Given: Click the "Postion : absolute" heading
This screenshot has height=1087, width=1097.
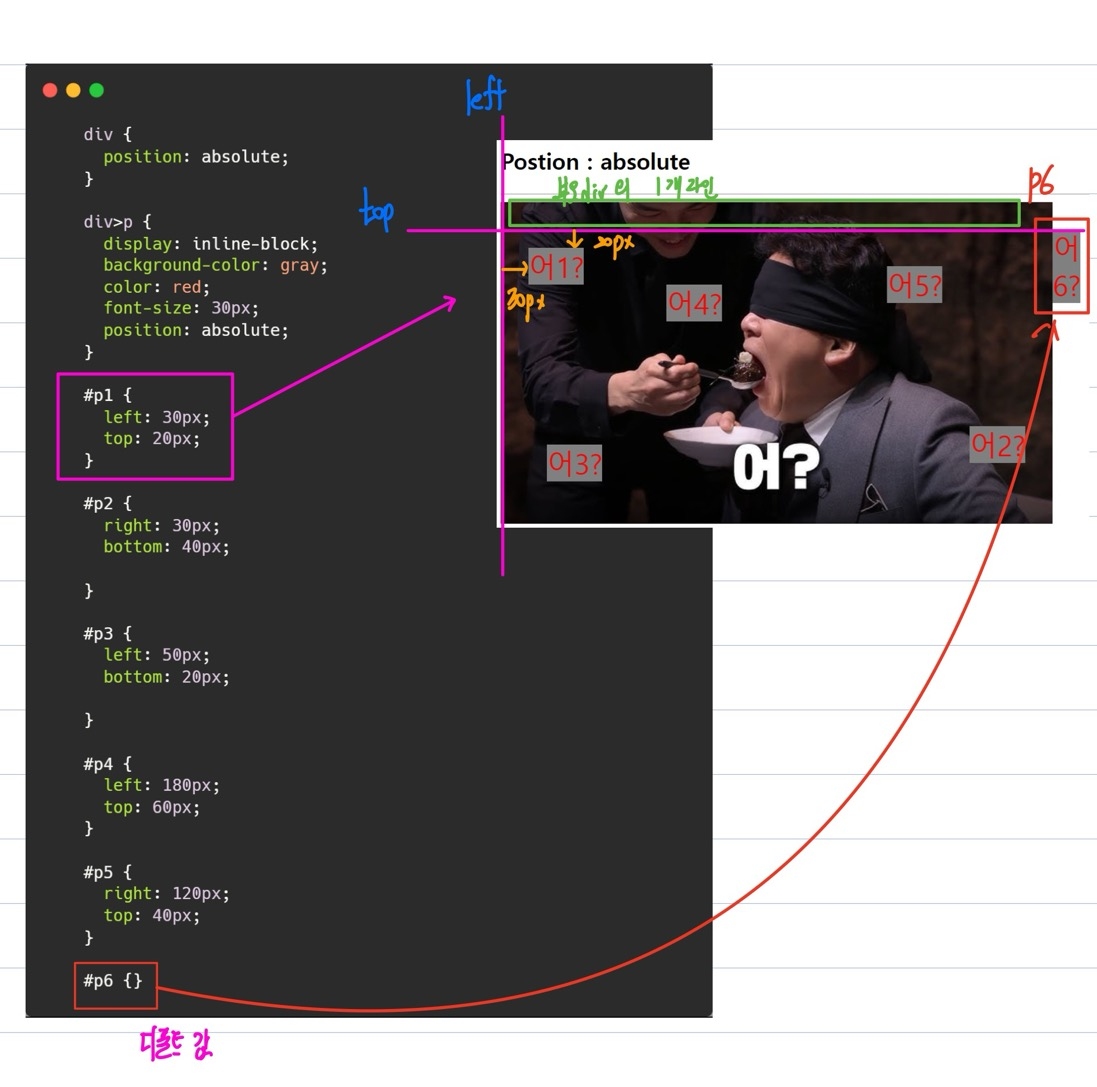Looking at the screenshot, I should (x=596, y=162).
